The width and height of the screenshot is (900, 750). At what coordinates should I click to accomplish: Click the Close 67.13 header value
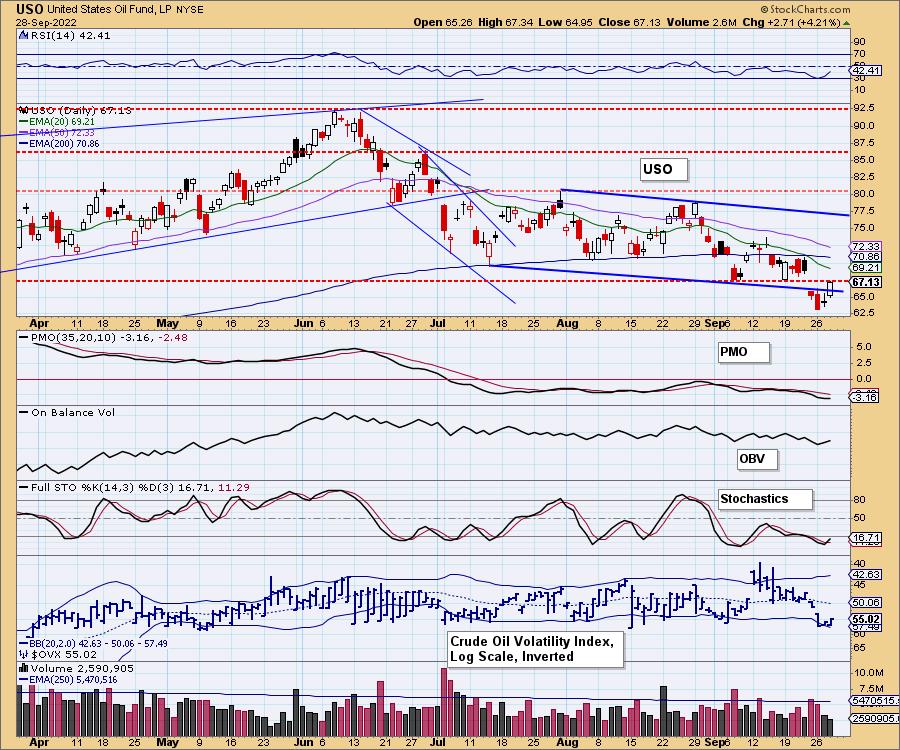coord(629,22)
